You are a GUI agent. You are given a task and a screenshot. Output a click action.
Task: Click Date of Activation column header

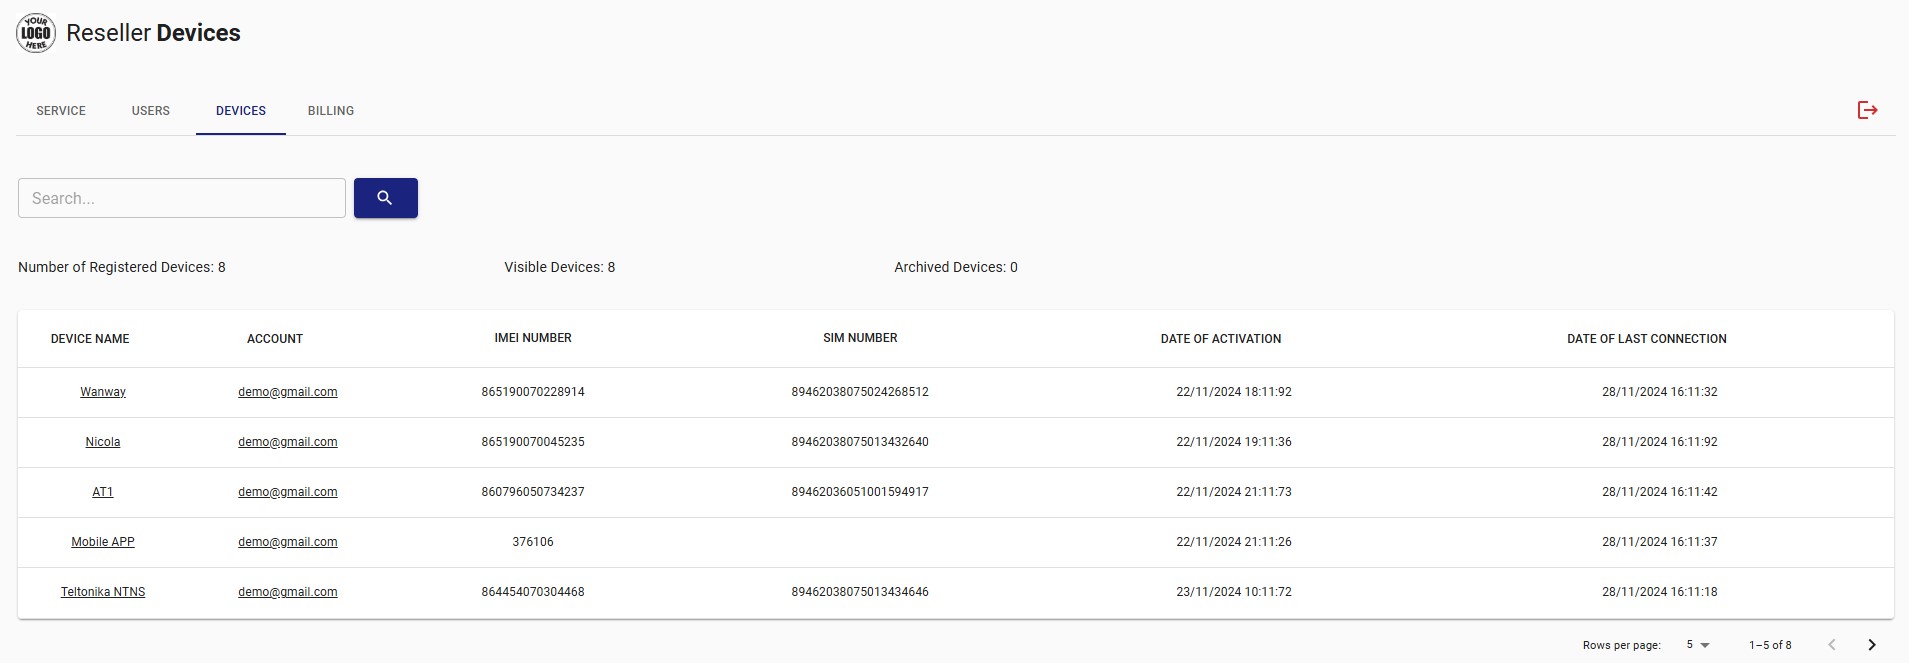pyautogui.click(x=1220, y=339)
